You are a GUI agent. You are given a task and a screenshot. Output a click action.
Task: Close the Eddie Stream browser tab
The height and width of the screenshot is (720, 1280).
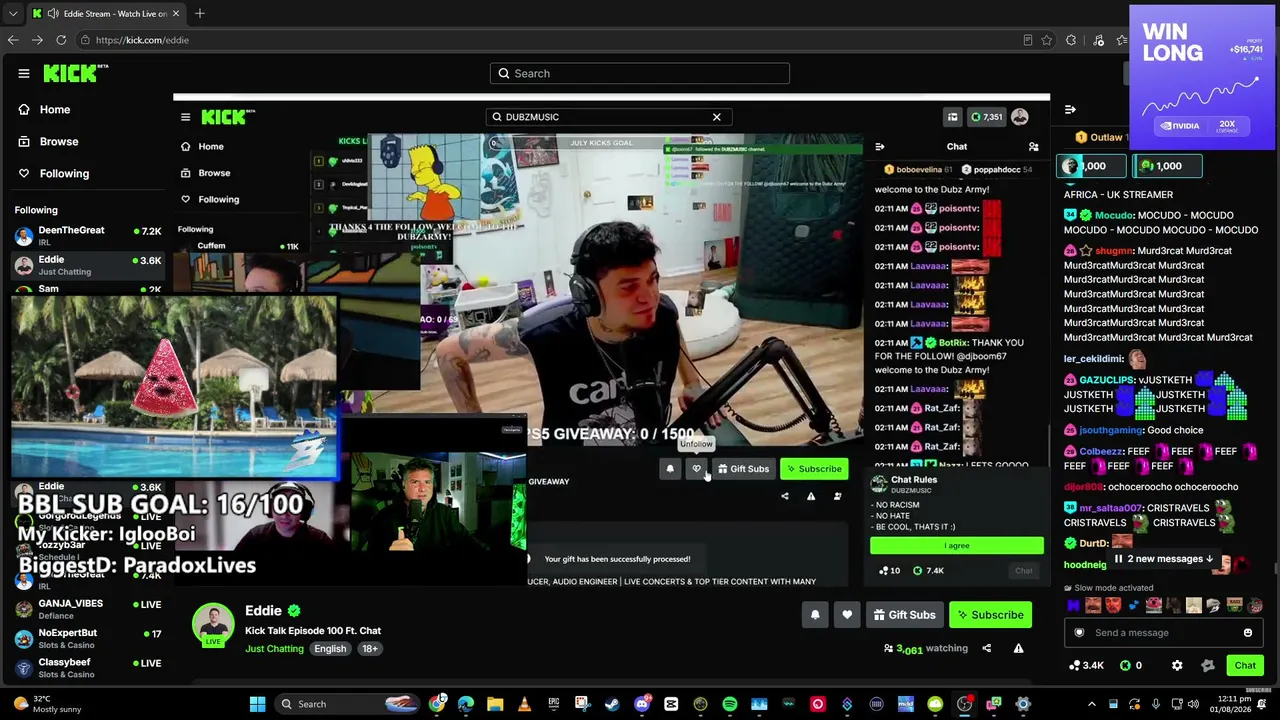coord(176,14)
